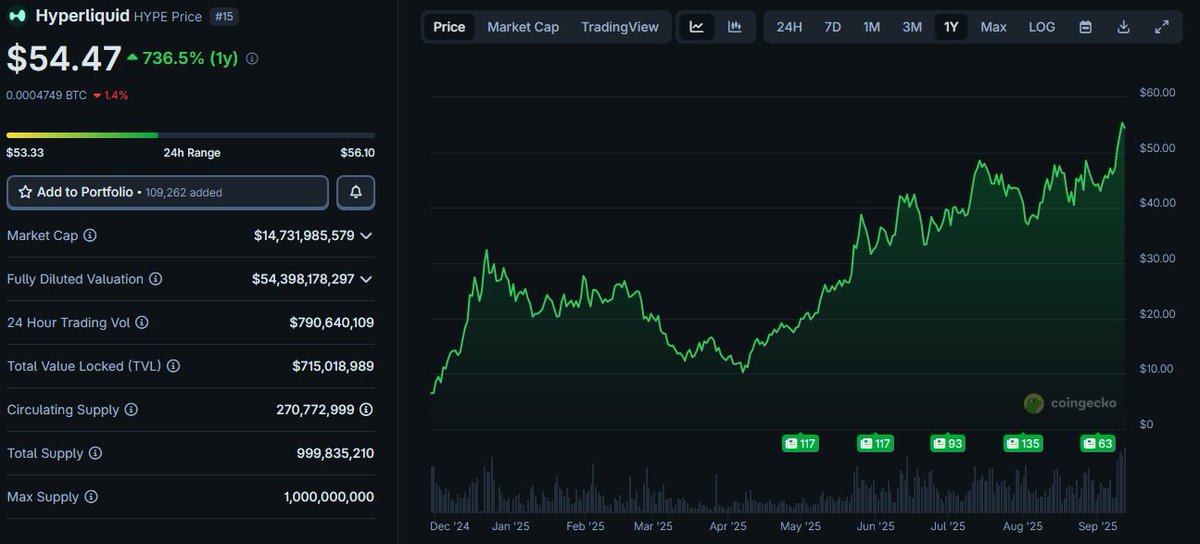1200x544 pixels.
Task: Click the 24h Range progress bar
Action: pyautogui.click(x=191, y=135)
